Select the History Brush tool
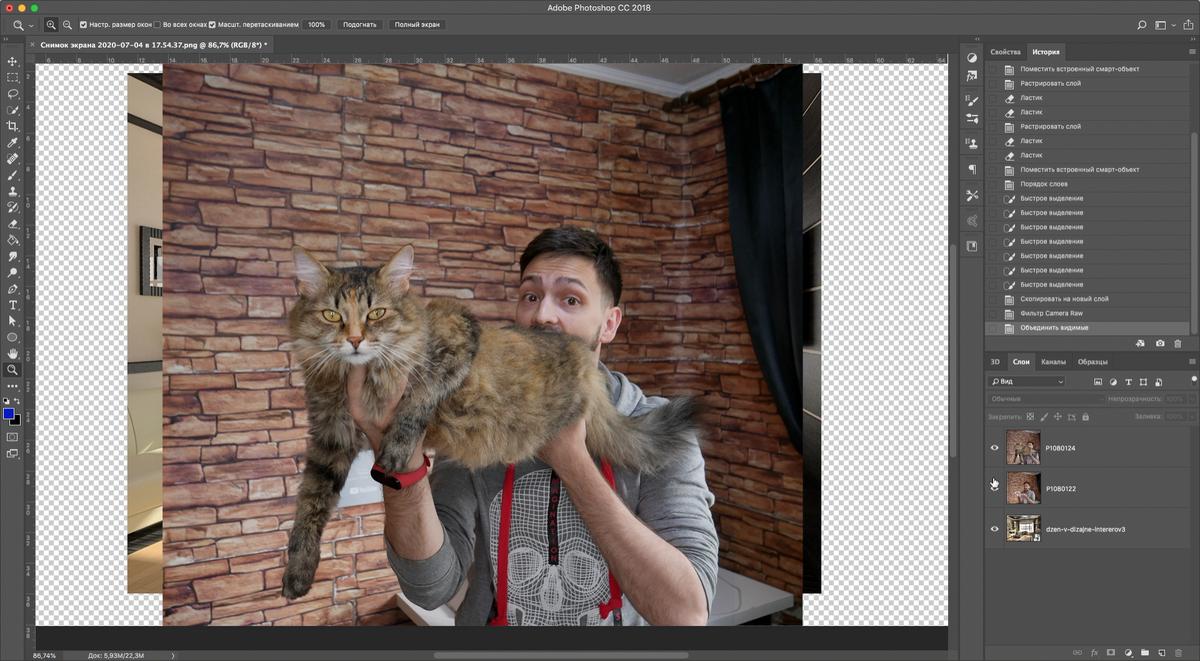The height and width of the screenshot is (661, 1200). click(x=13, y=207)
